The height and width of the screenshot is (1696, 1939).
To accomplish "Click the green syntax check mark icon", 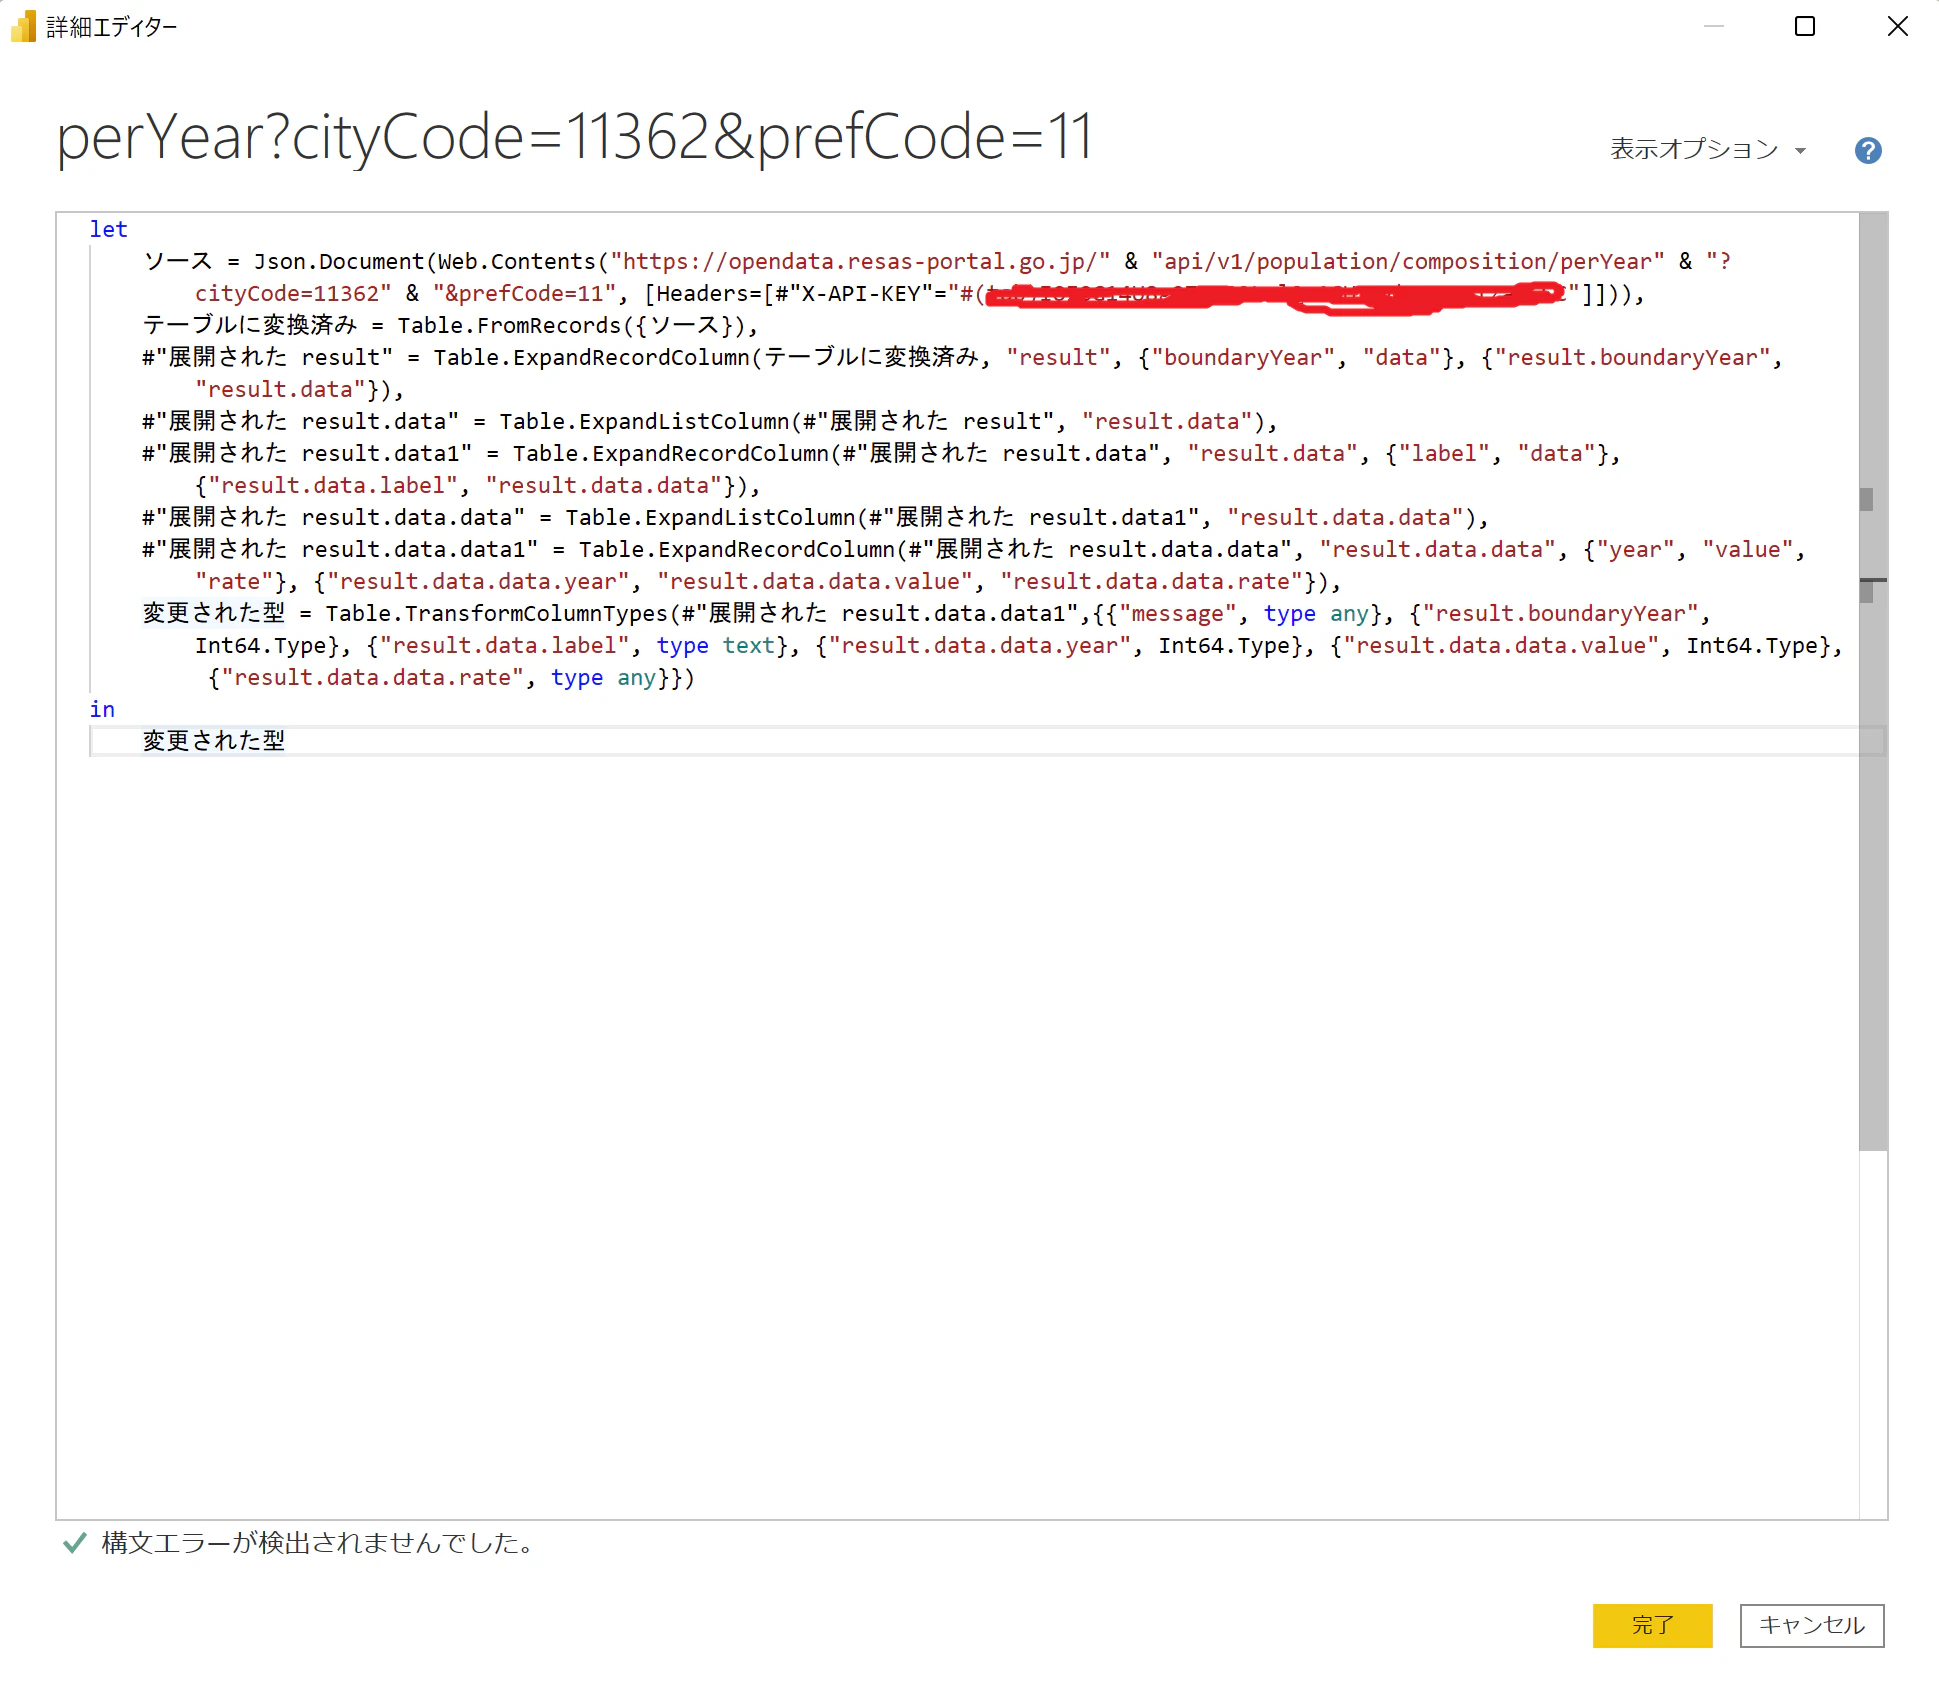I will coord(74,1543).
